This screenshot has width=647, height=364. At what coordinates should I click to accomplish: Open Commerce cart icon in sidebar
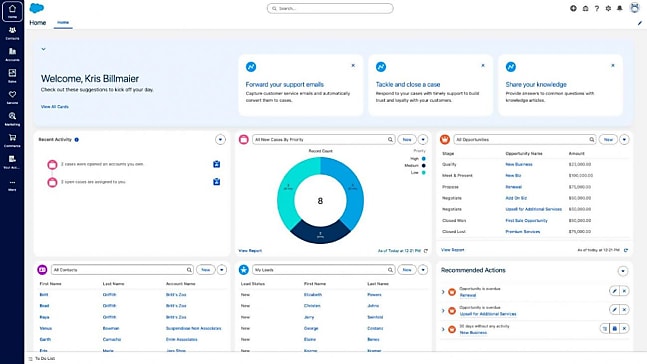(12, 140)
